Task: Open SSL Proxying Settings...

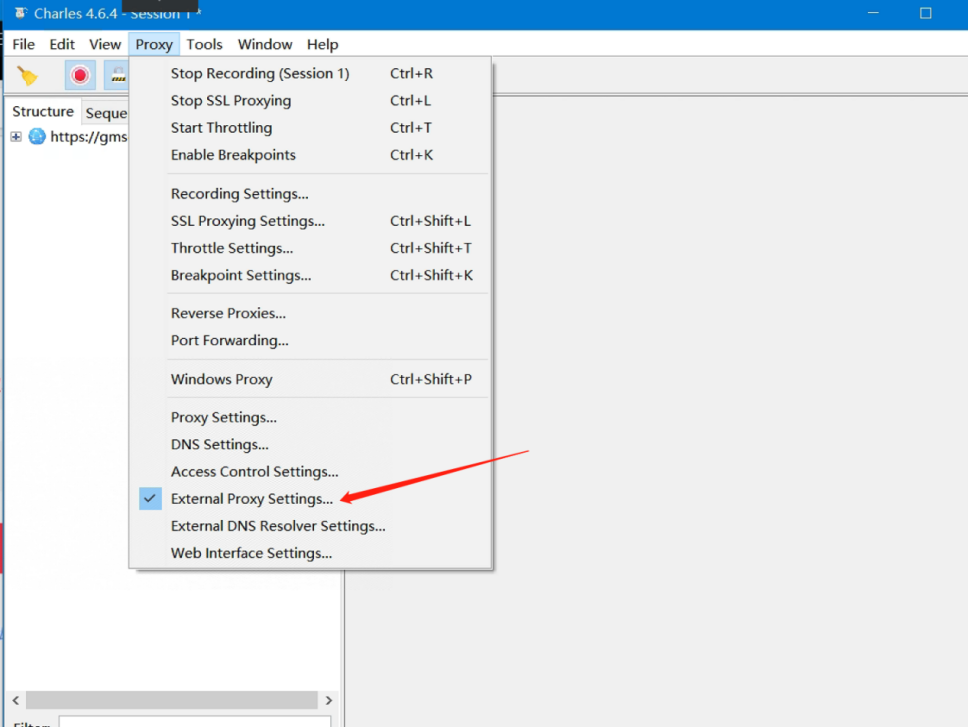Action: (x=310, y=221)
